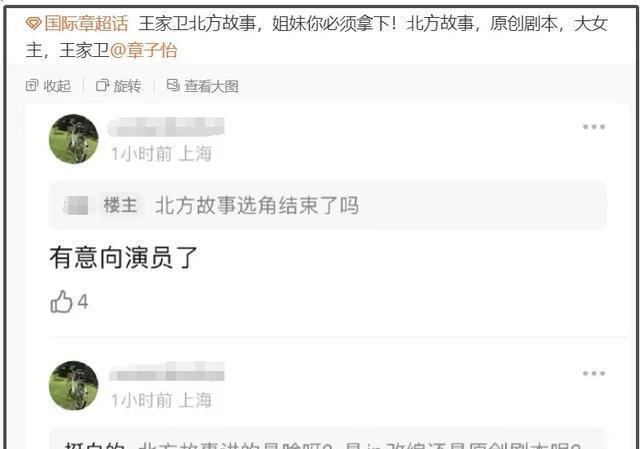This screenshot has height=449, width=640.
Task: Click the second commenter's blurred username
Action: point(167,372)
